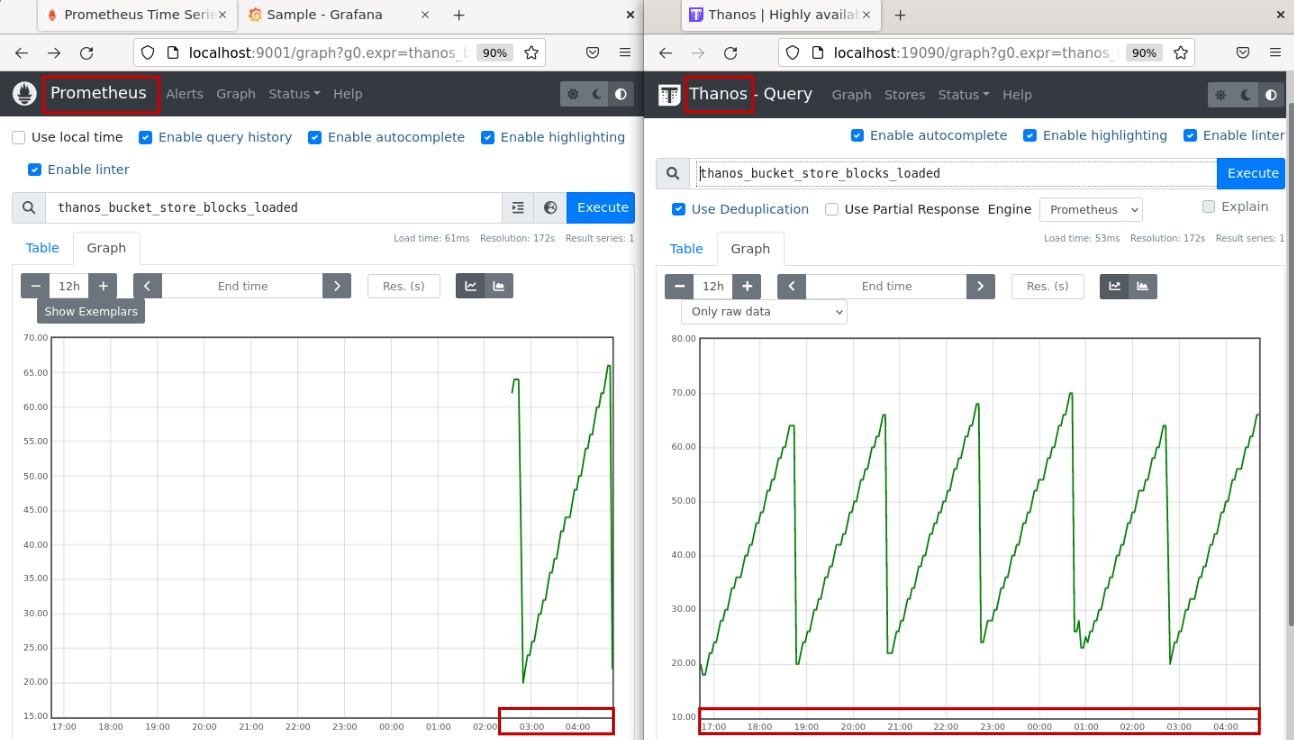Switch Thanos to dark theme with moon icon

(x=1245, y=95)
